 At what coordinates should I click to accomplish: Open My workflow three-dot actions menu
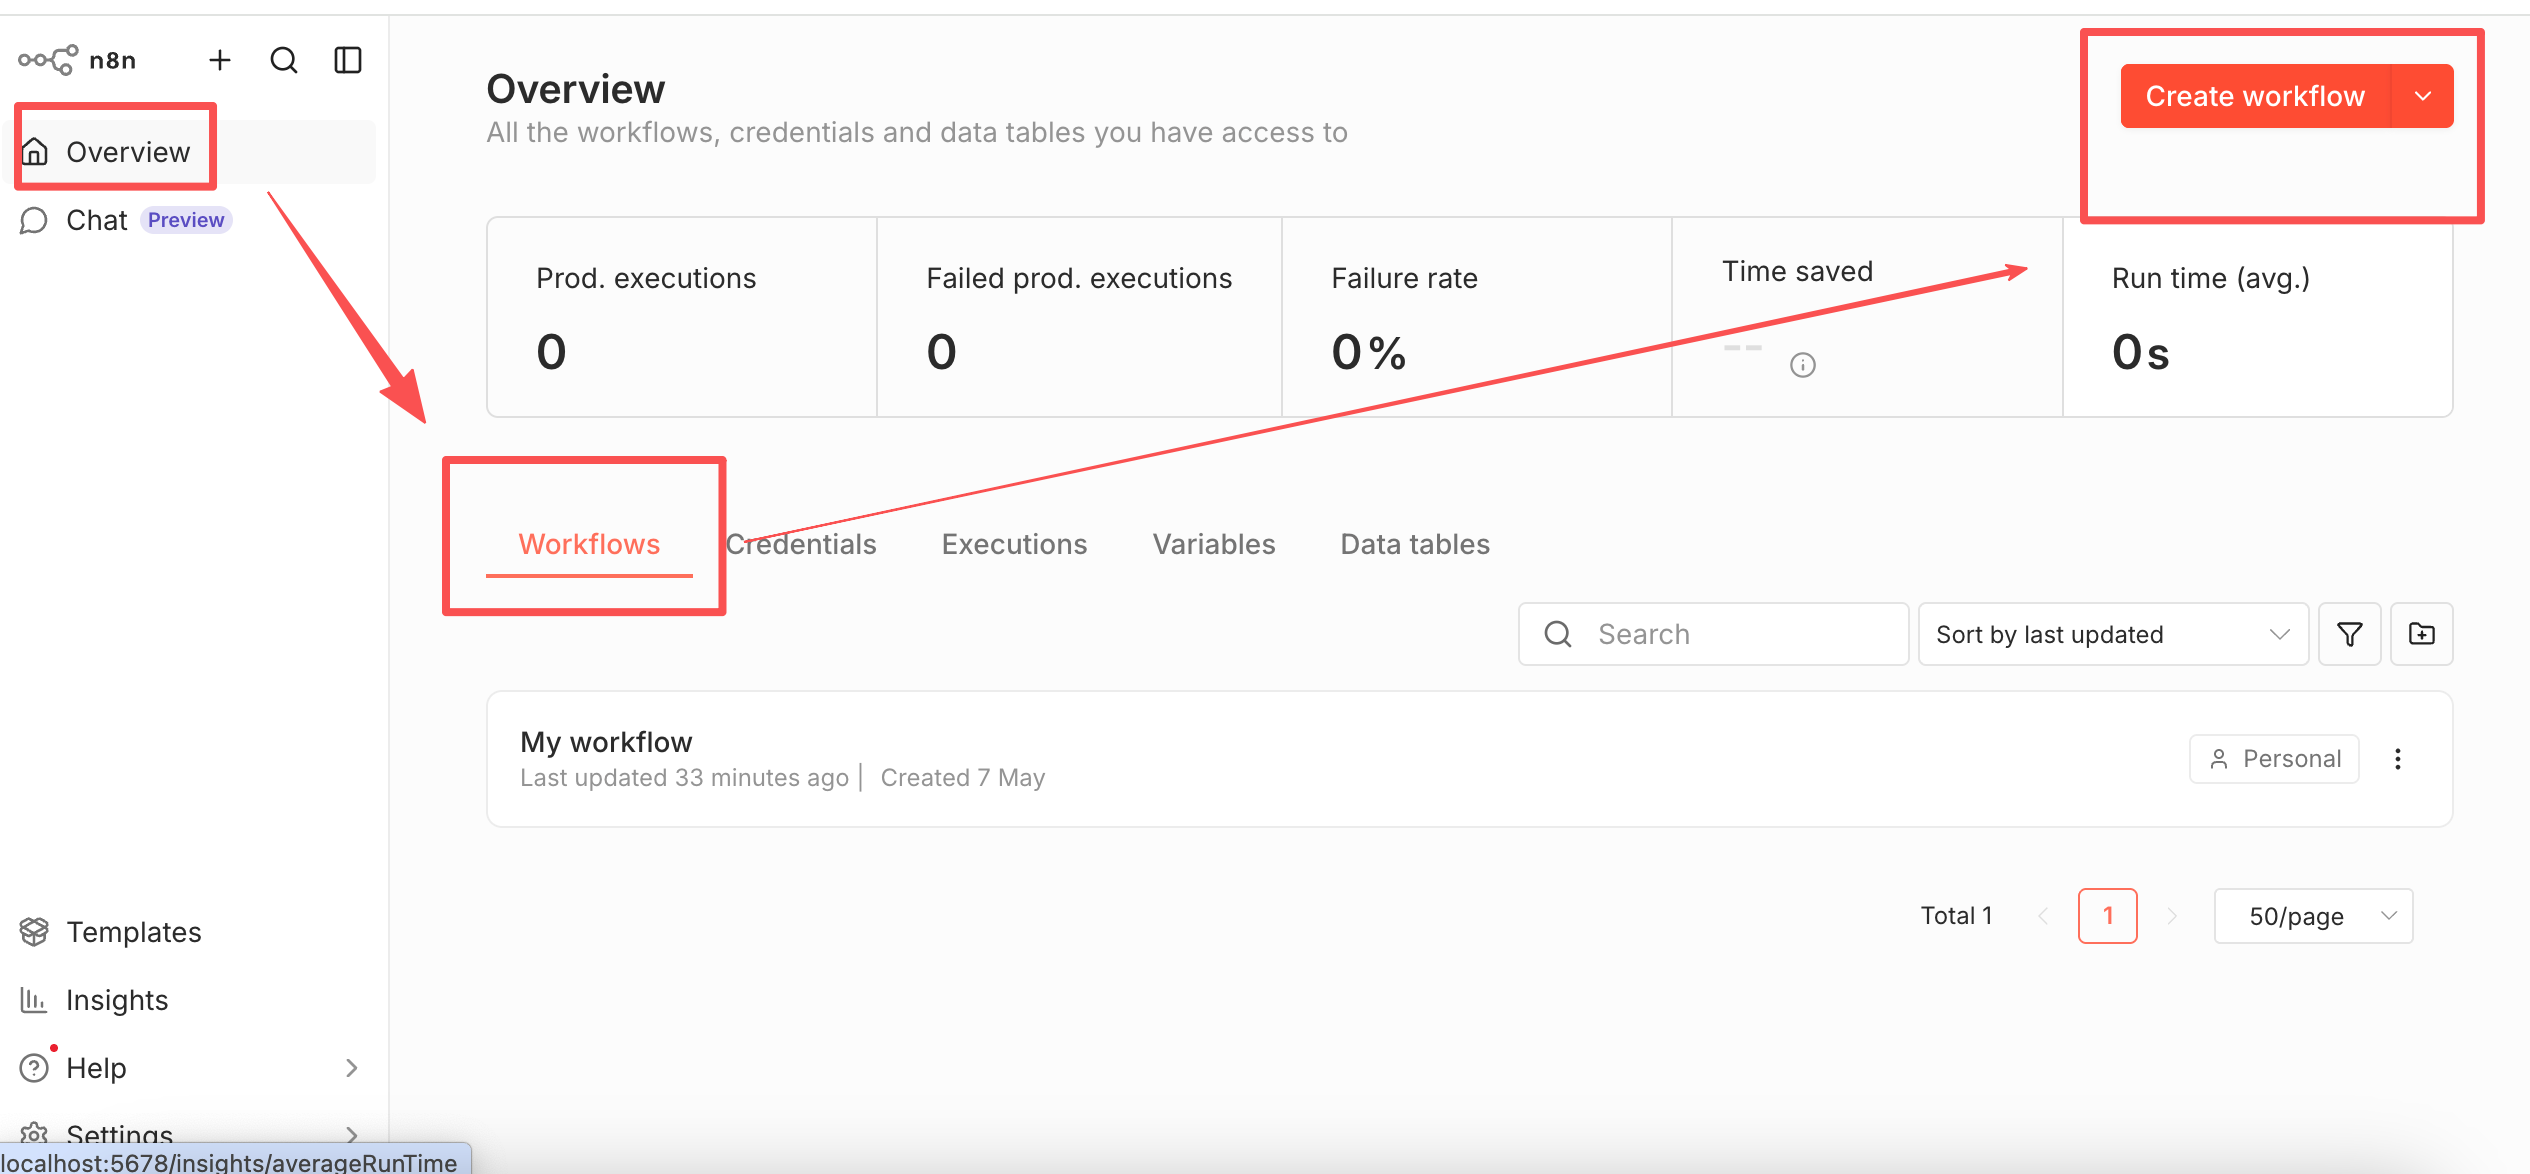2398,759
